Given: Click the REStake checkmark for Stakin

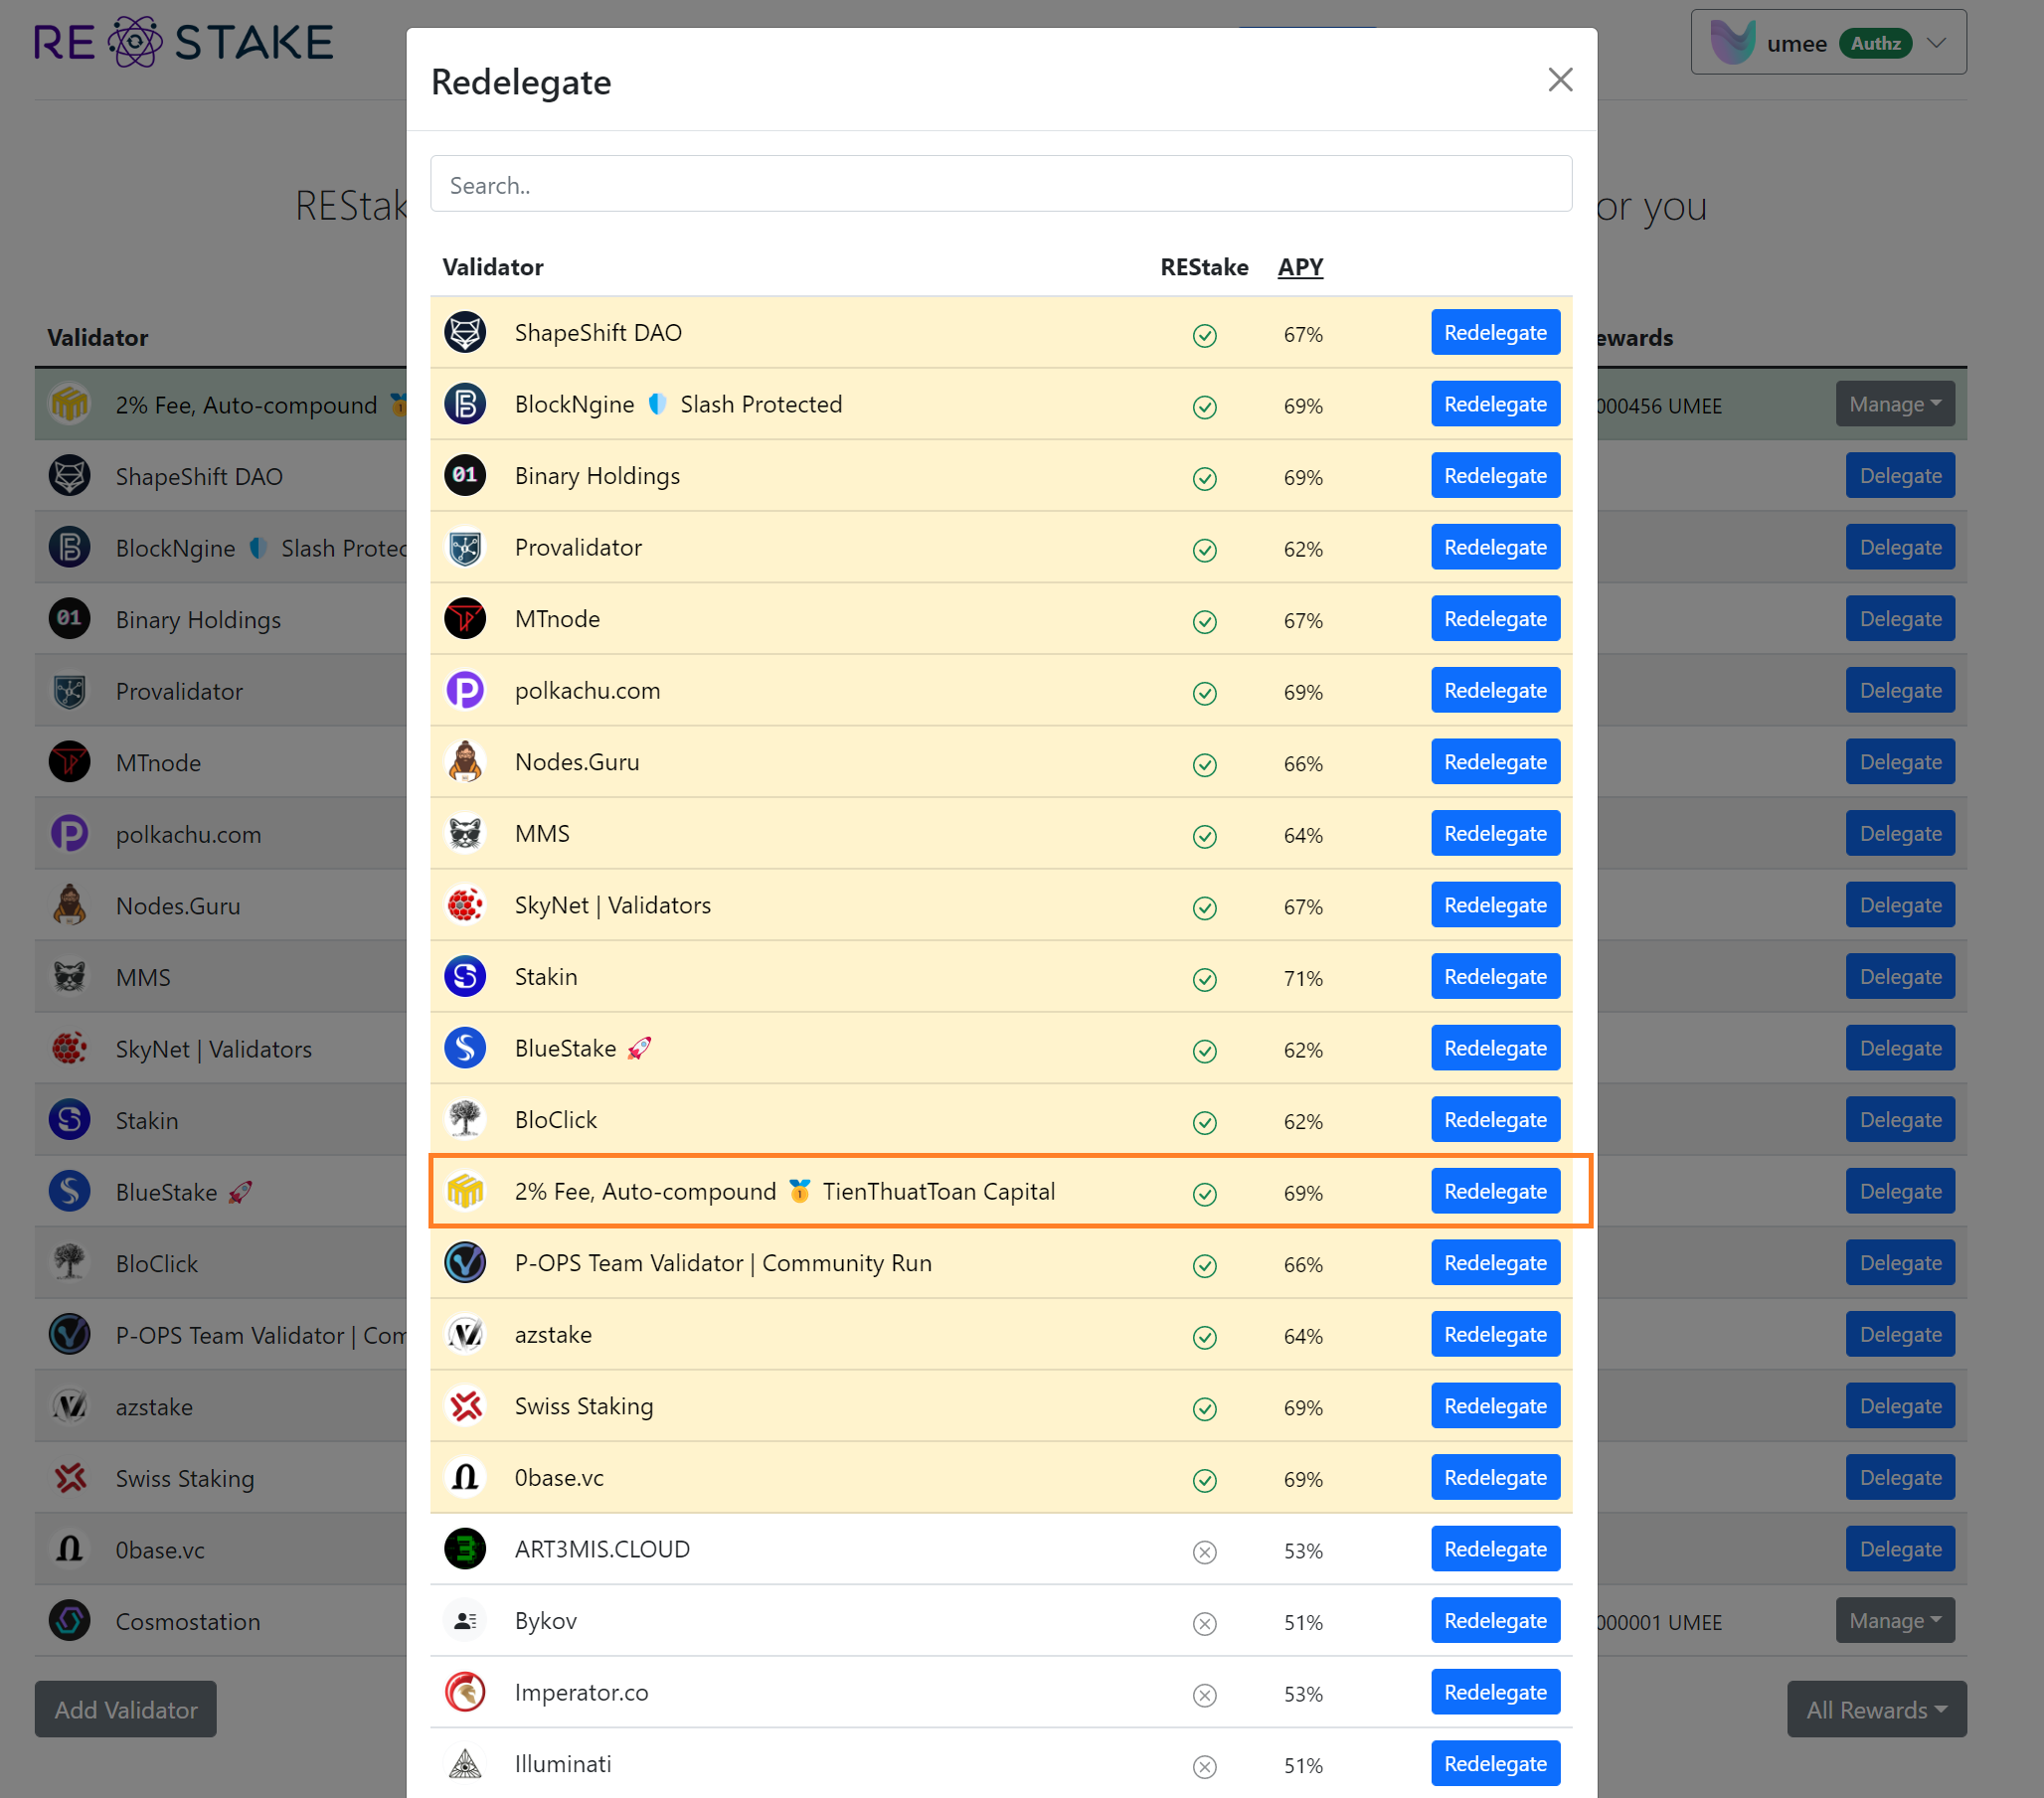Looking at the screenshot, I should 1204,979.
